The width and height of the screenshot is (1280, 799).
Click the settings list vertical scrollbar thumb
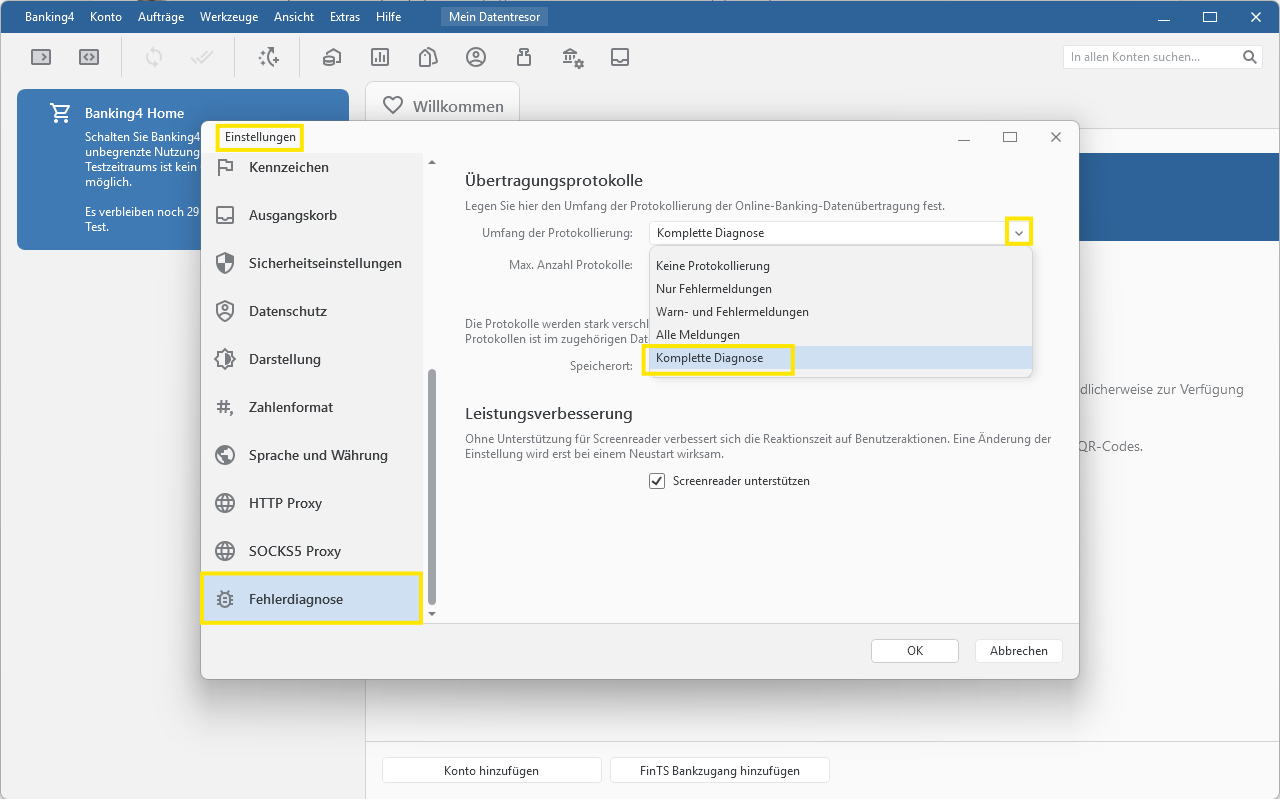tap(432, 487)
